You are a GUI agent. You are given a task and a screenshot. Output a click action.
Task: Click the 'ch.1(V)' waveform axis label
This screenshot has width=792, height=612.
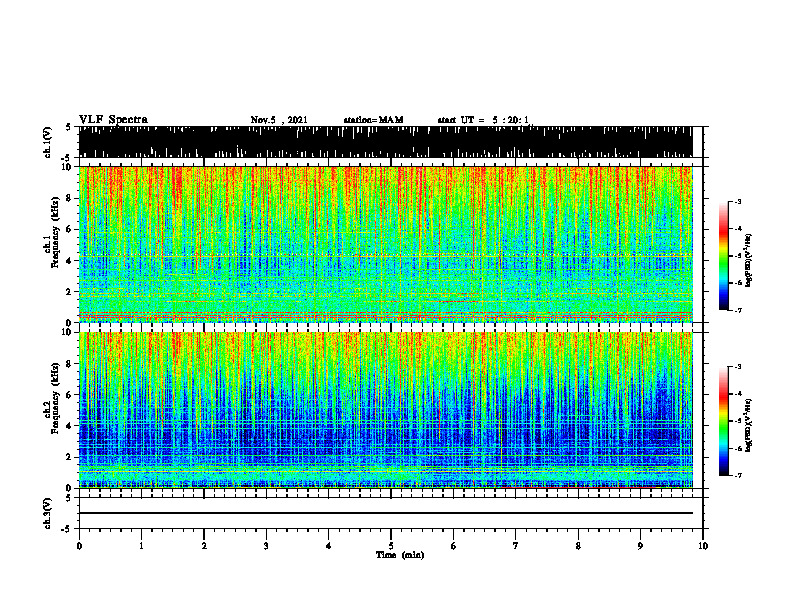pyautogui.click(x=47, y=142)
